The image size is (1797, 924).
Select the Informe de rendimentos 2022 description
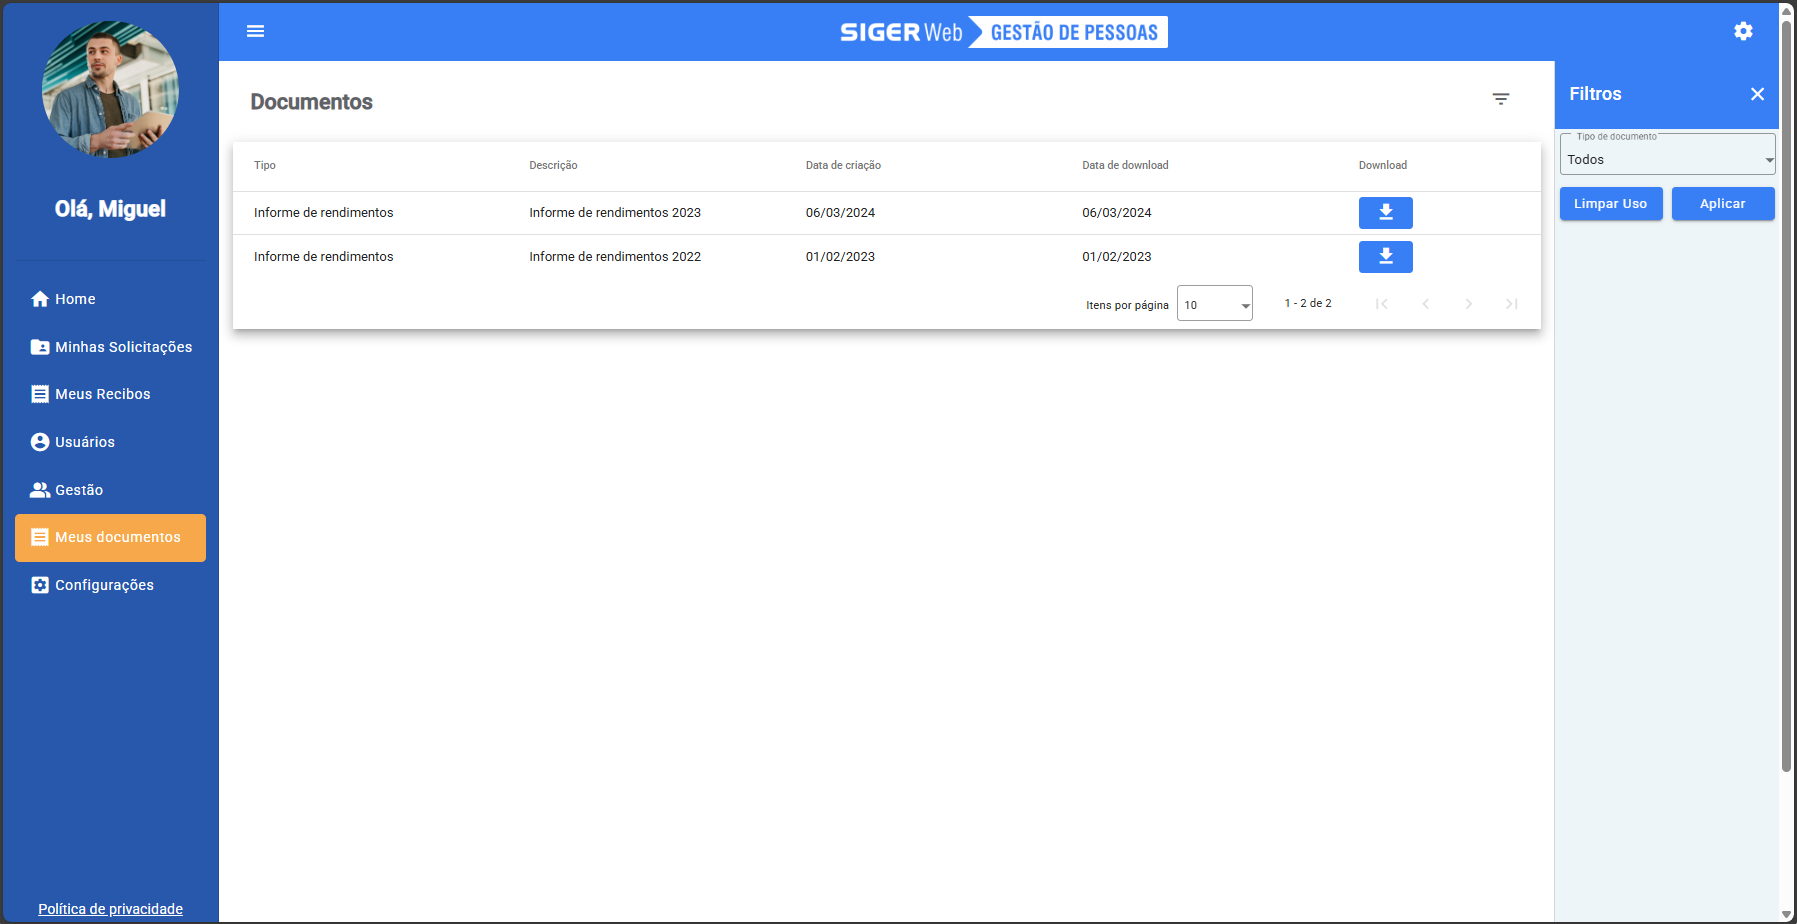click(x=615, y=257)
